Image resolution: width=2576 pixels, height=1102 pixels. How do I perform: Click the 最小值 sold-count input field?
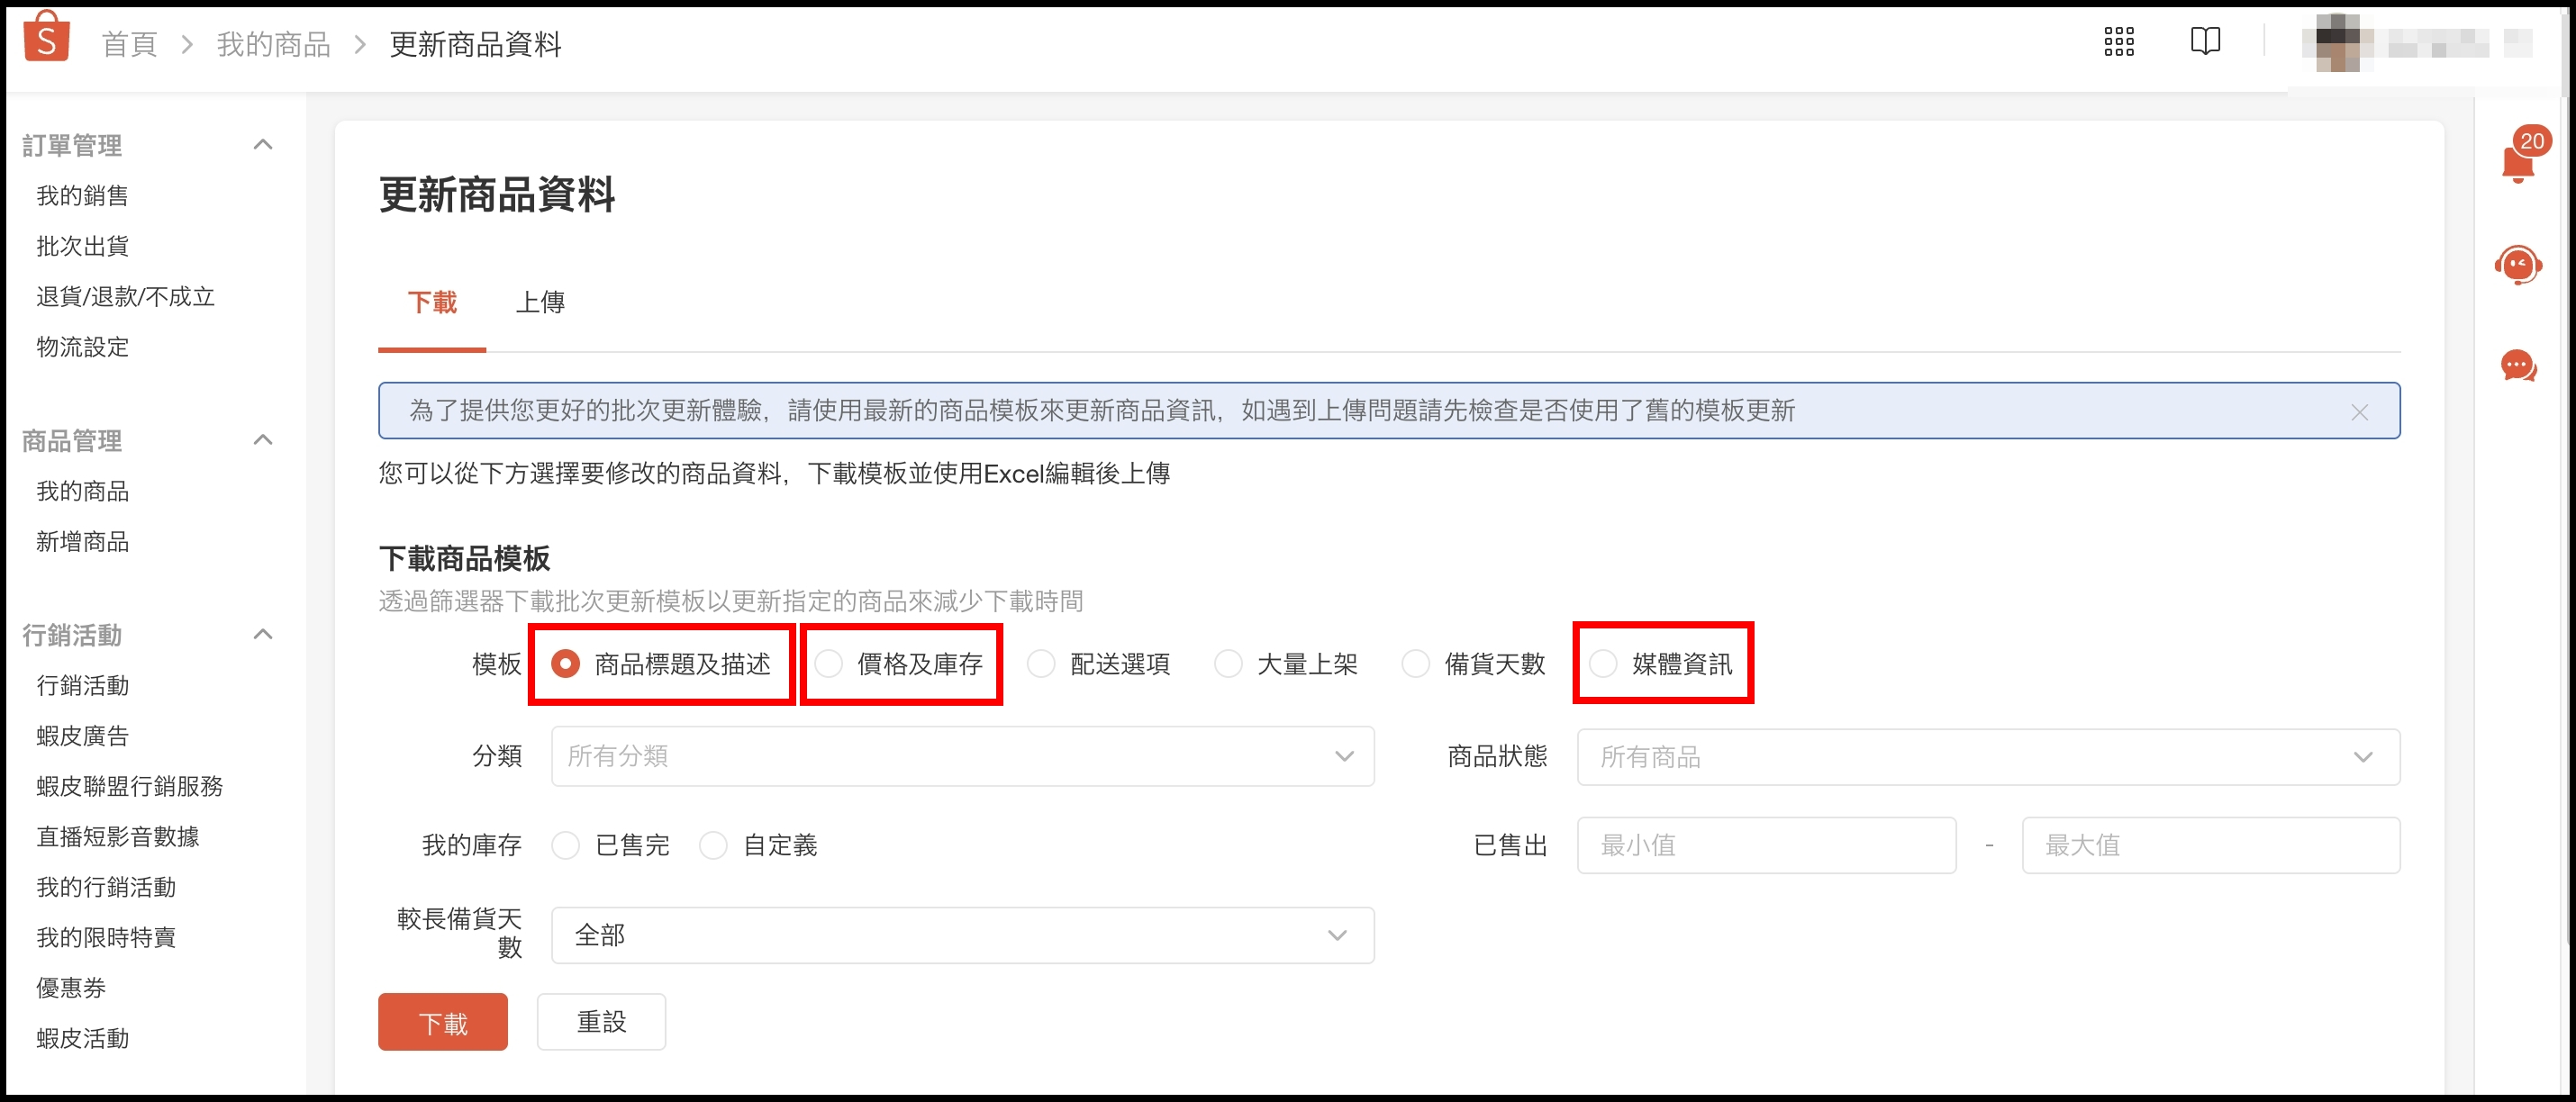click(1765, 846)
